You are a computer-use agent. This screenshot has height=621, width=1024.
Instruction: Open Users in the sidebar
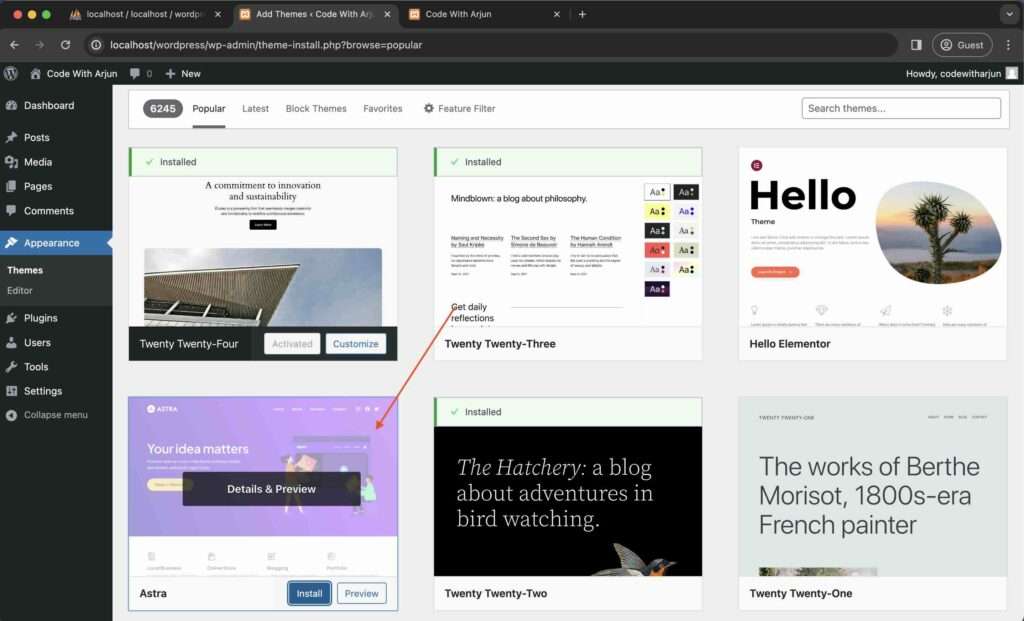[x=37, y=342]
